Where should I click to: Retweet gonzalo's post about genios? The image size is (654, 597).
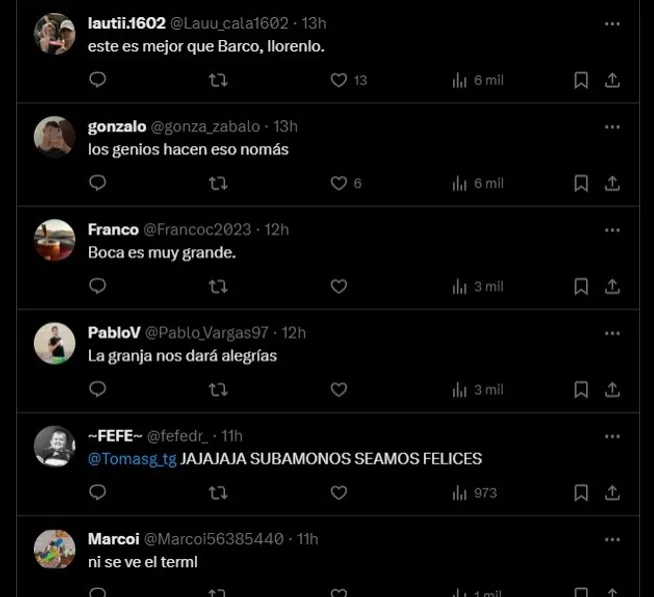click(x=218, y=183)
